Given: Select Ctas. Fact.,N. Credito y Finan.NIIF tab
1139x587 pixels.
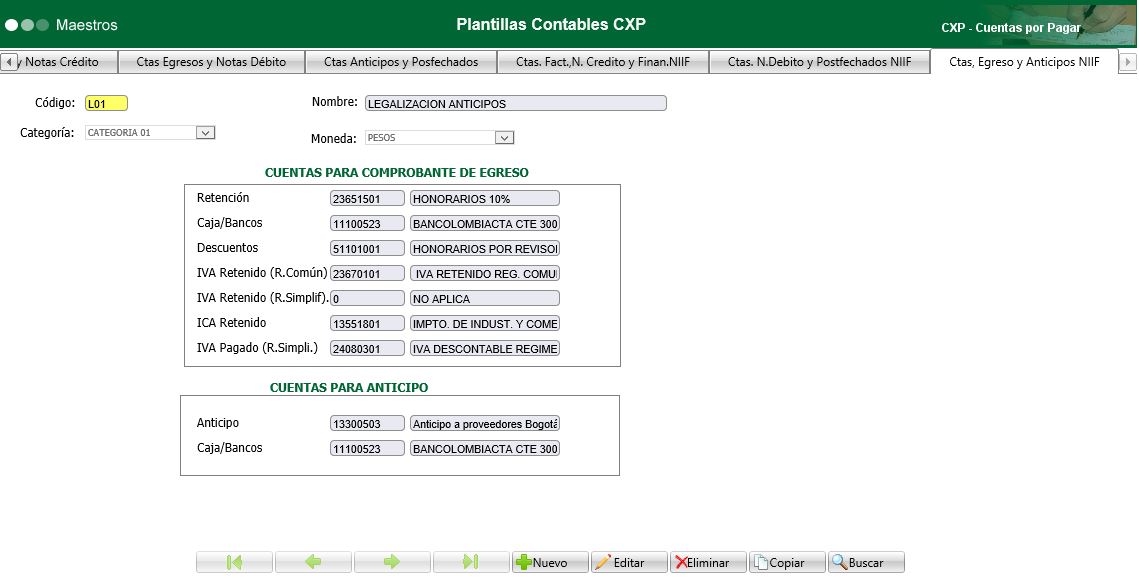Looking at the screenshot, I should click(x=603, y=62).
